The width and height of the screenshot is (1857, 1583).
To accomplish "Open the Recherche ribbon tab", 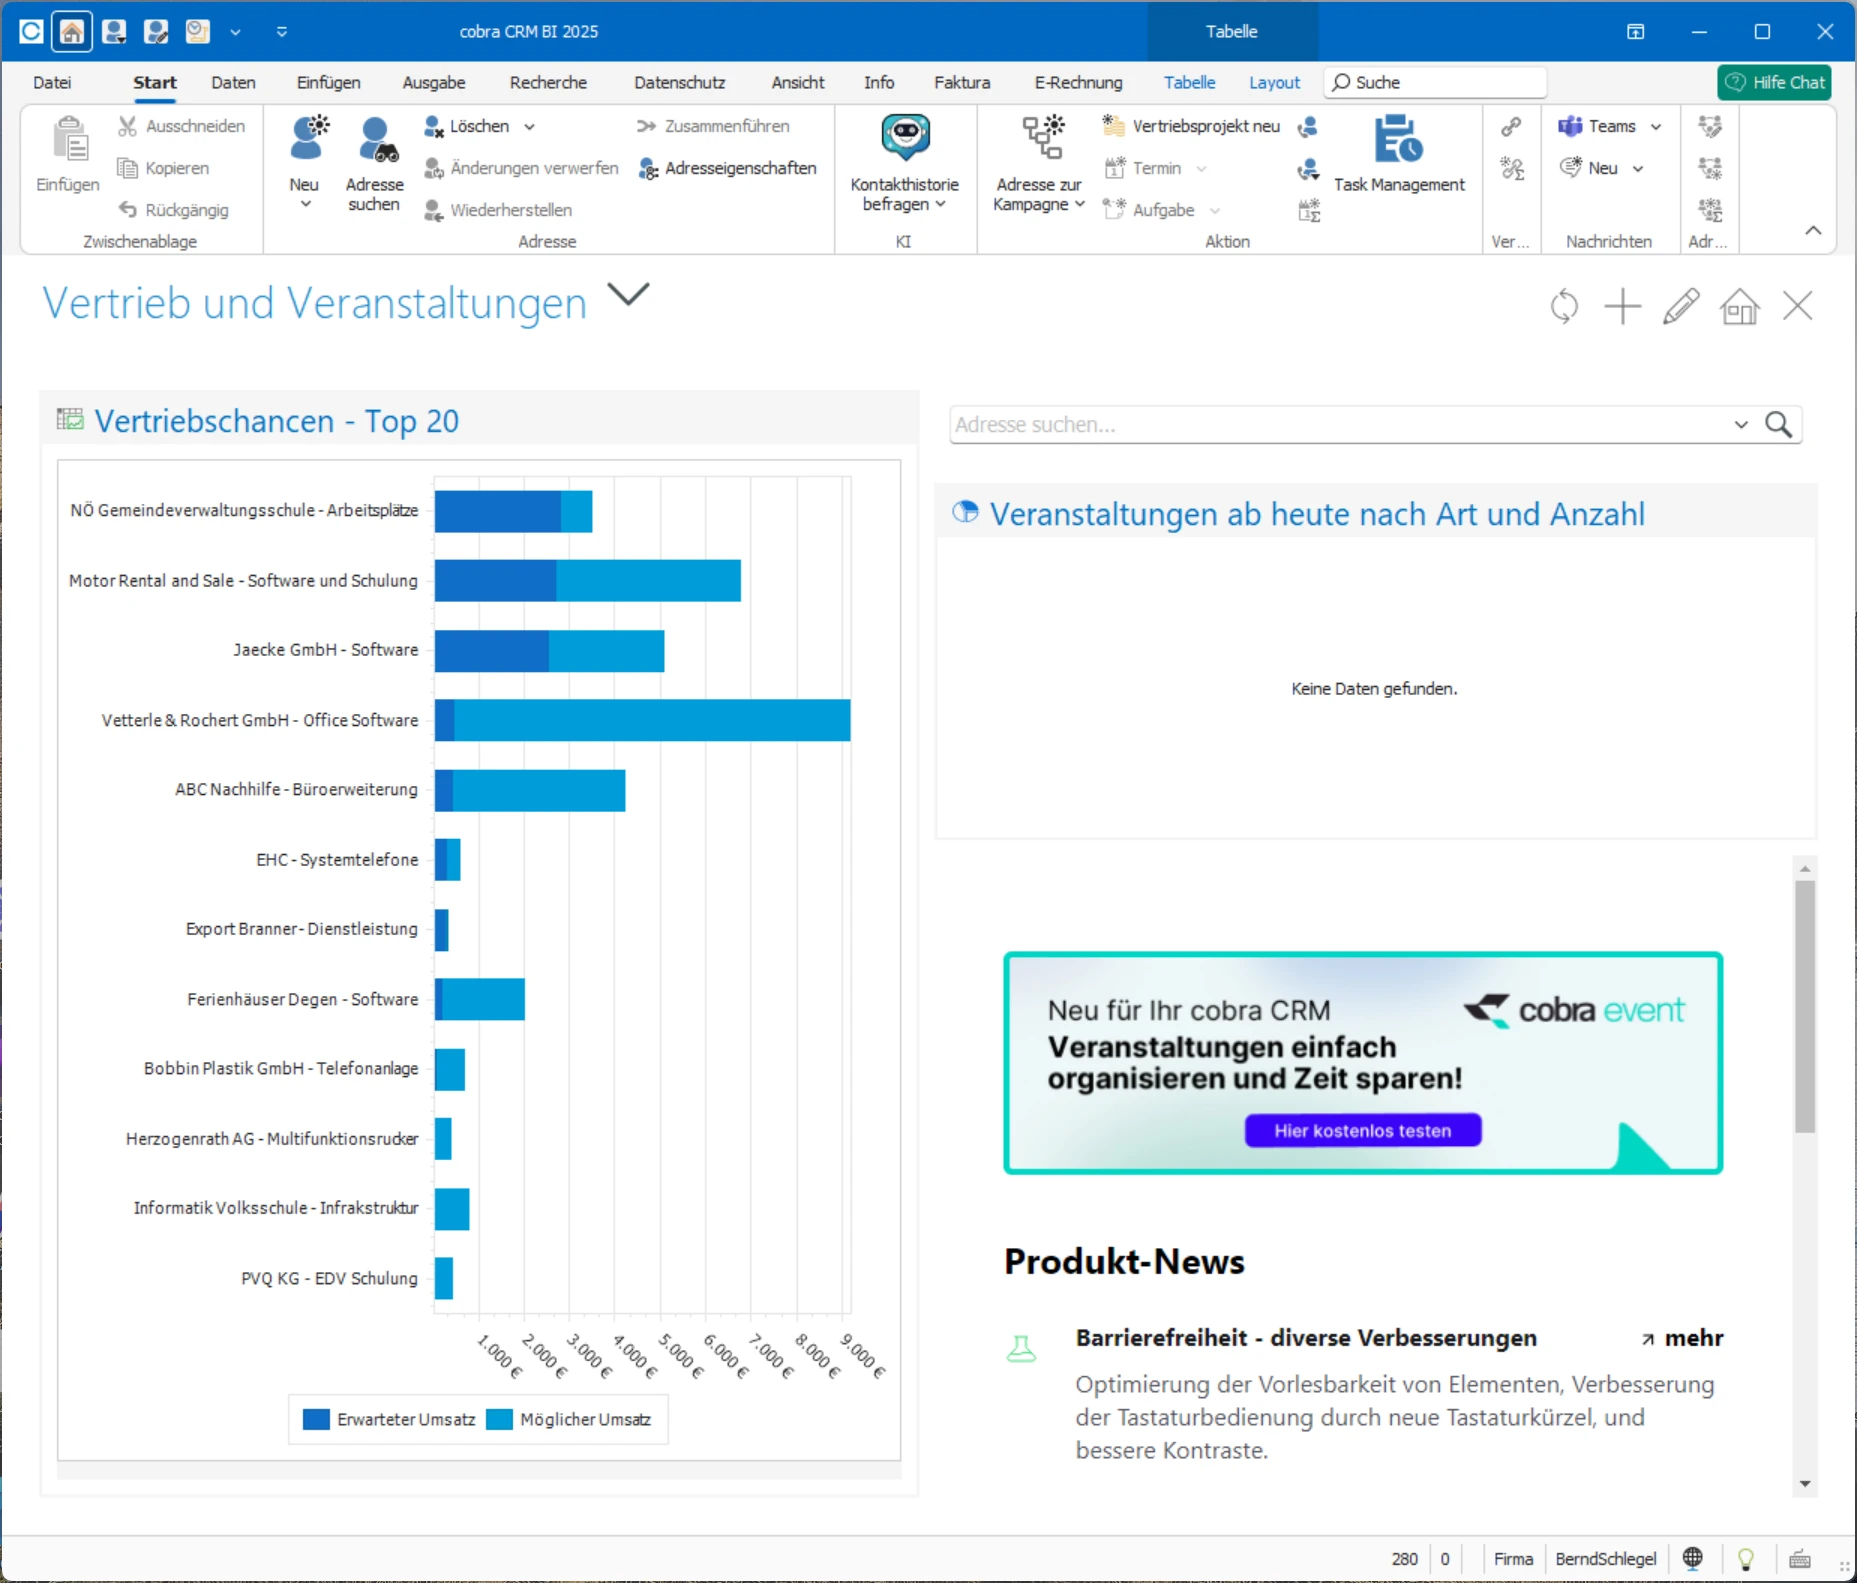I will 548,83.
